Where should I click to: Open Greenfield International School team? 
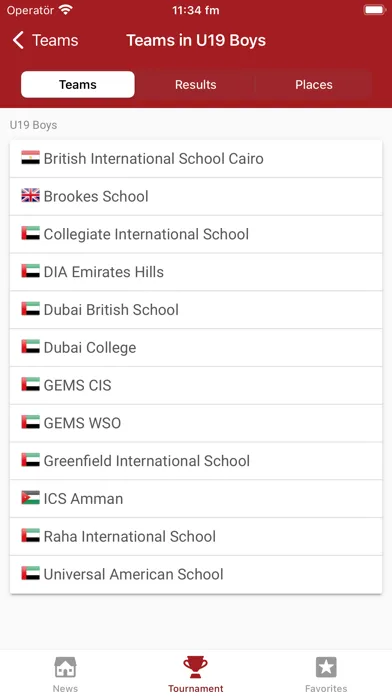coord(196,461)
